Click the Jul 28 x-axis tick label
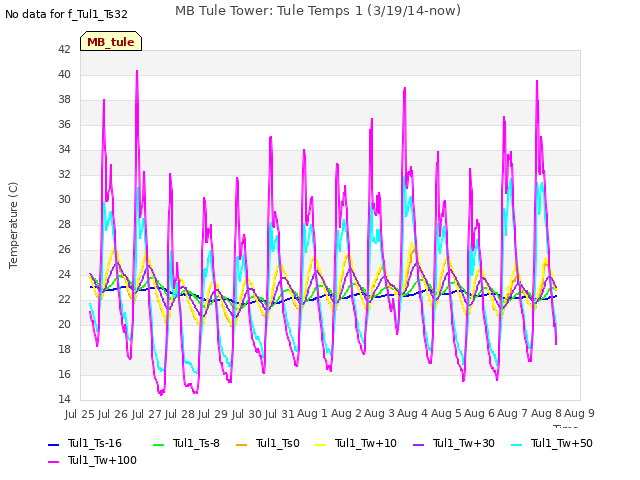 coord(180,414)
